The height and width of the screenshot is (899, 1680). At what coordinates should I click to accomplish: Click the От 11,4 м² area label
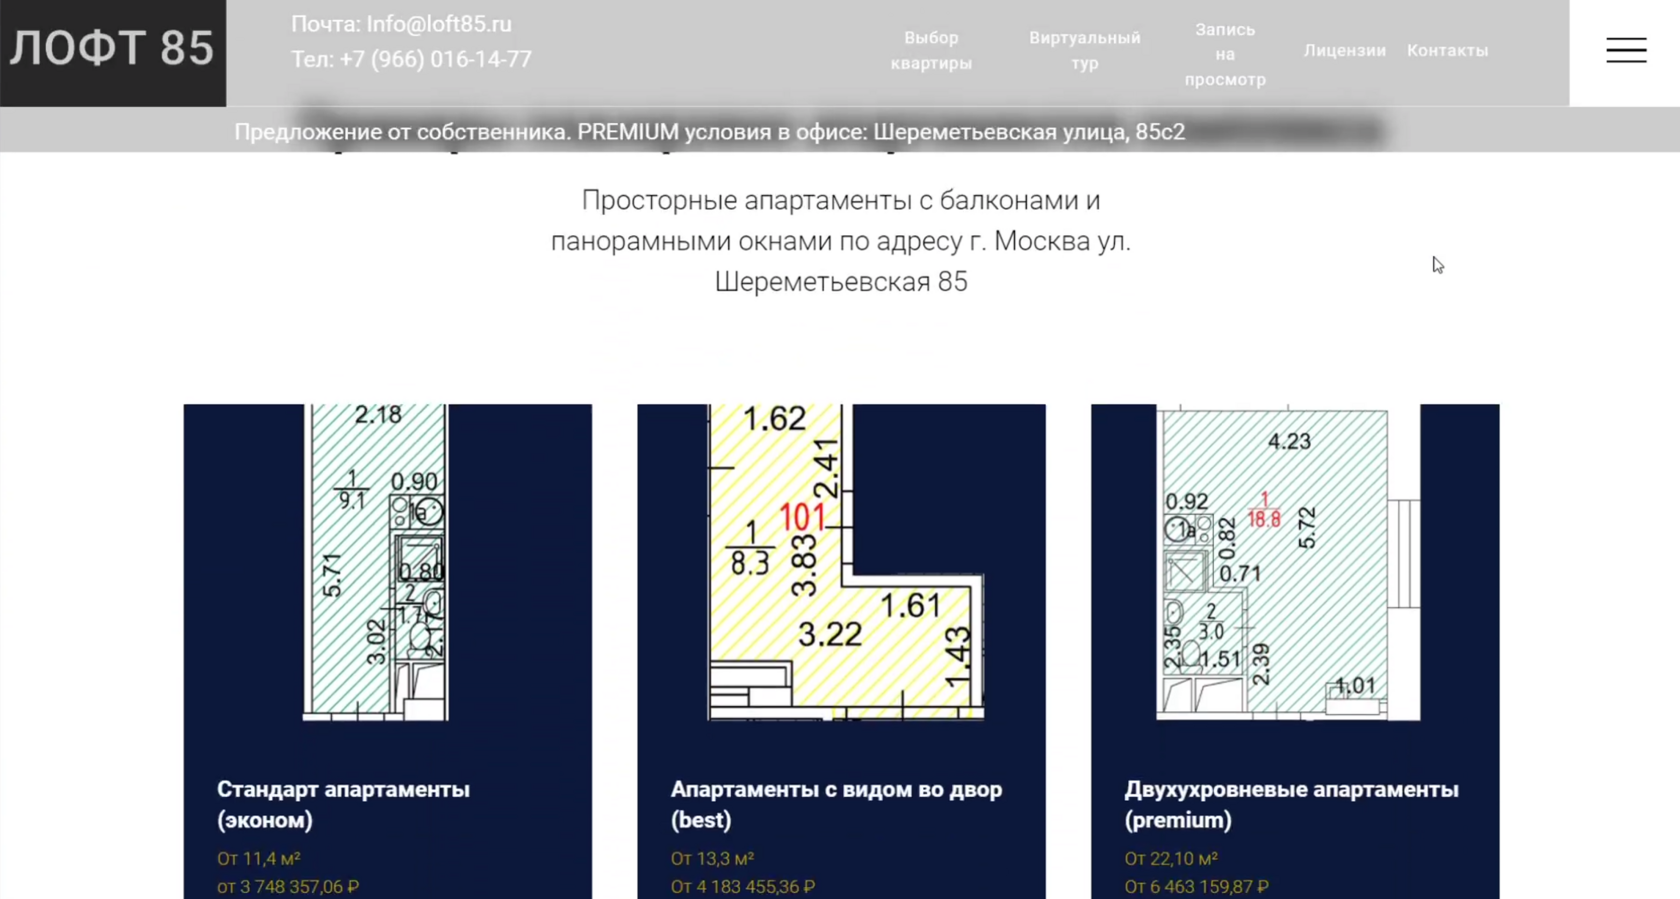point(259,858)
